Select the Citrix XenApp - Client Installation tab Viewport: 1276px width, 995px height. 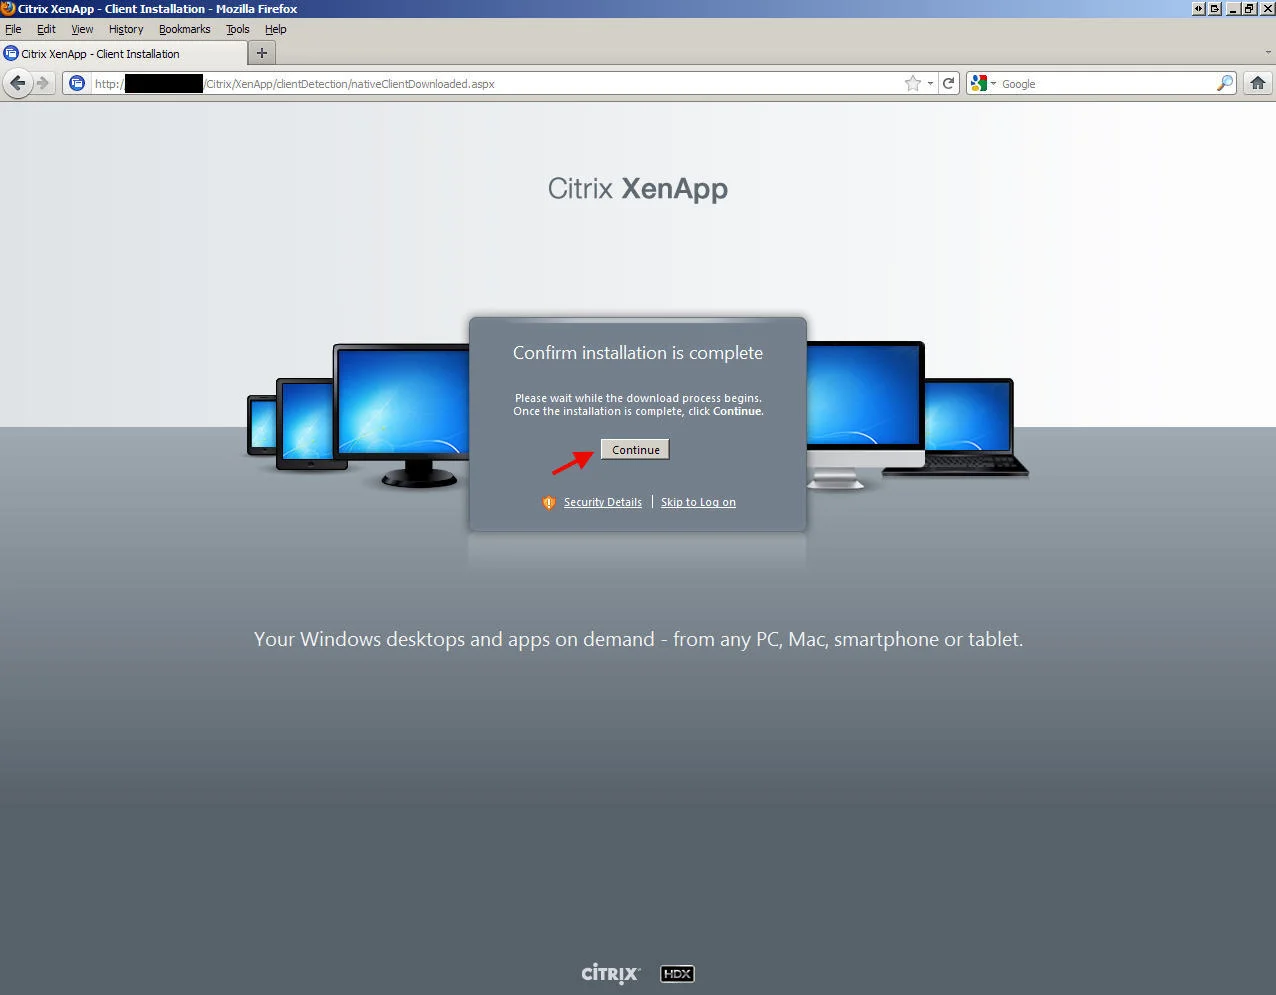[122, 54]
